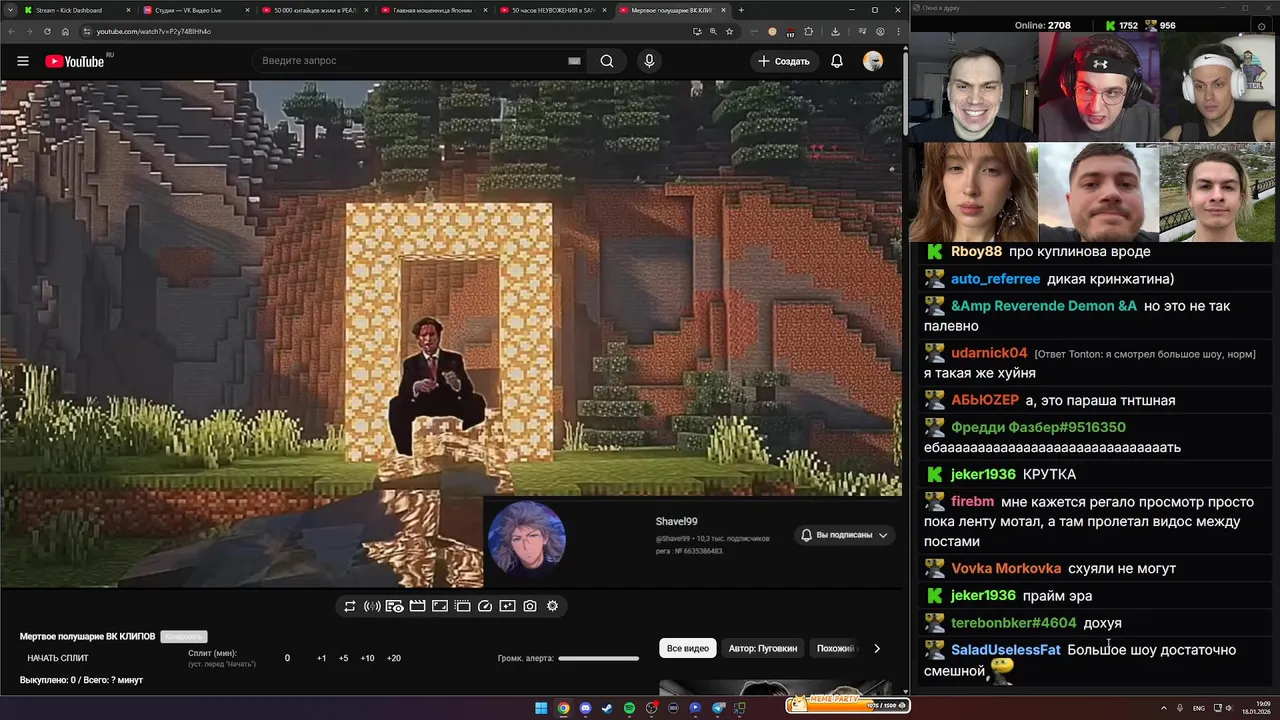Image resolution: width=1280 pixels, height=720 pixels.
Task: Go to the YouTube home logo
Action: tap(75, 61)
